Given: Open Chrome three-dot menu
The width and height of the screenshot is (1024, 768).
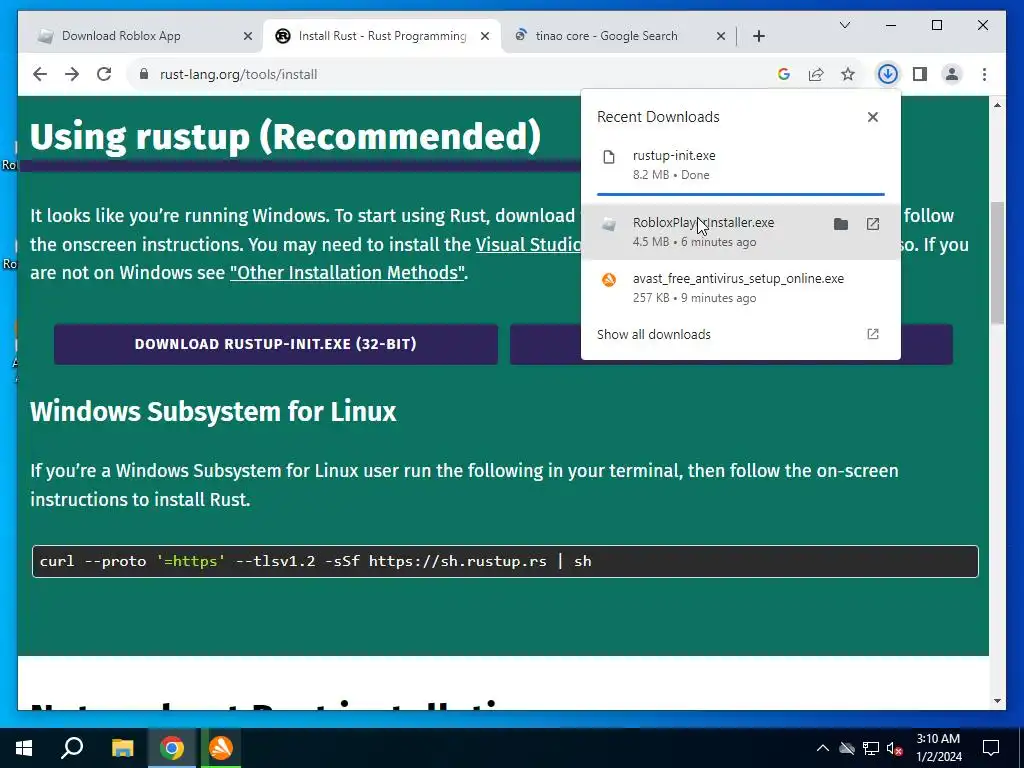Looking at the screenshot, I should 984,74.
